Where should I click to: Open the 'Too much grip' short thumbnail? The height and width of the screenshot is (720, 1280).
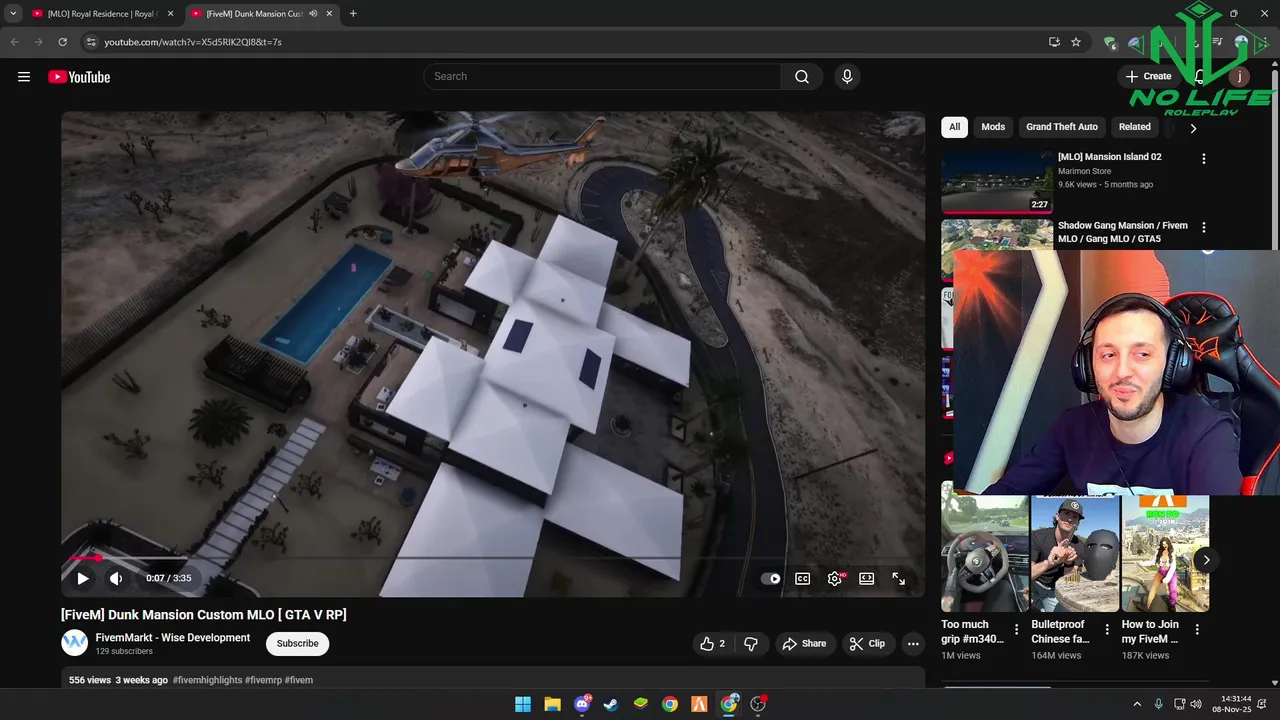pos(985,553)
